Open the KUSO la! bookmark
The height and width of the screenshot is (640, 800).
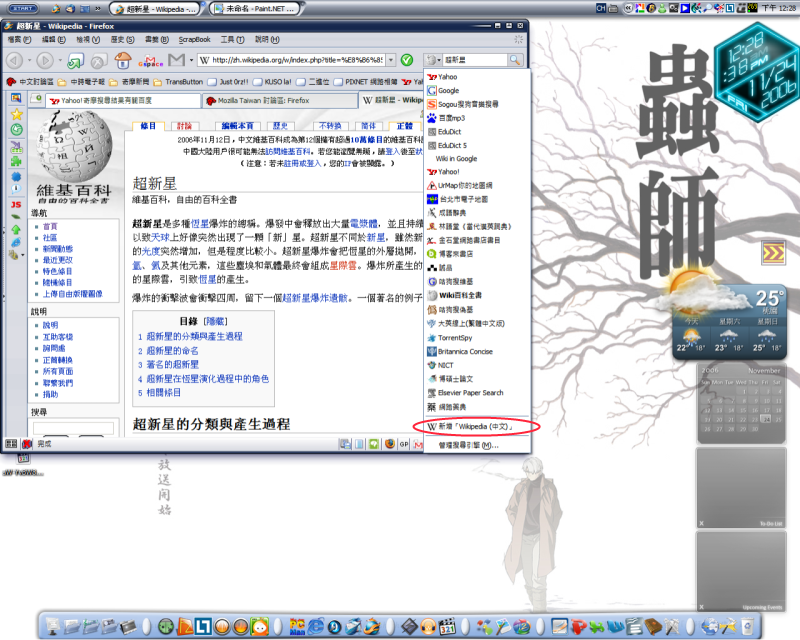pyautogui.click(x=272, y=82)
